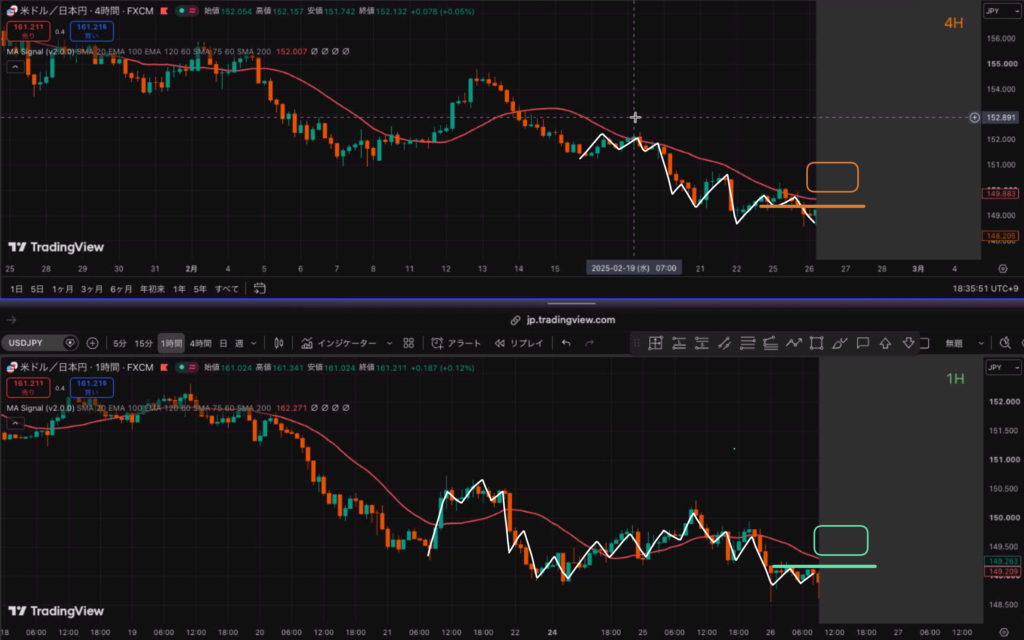1024x640 pixels.
Task: Open timezone setting 18:35:51 UTC+9
Action: coord(986,289)
